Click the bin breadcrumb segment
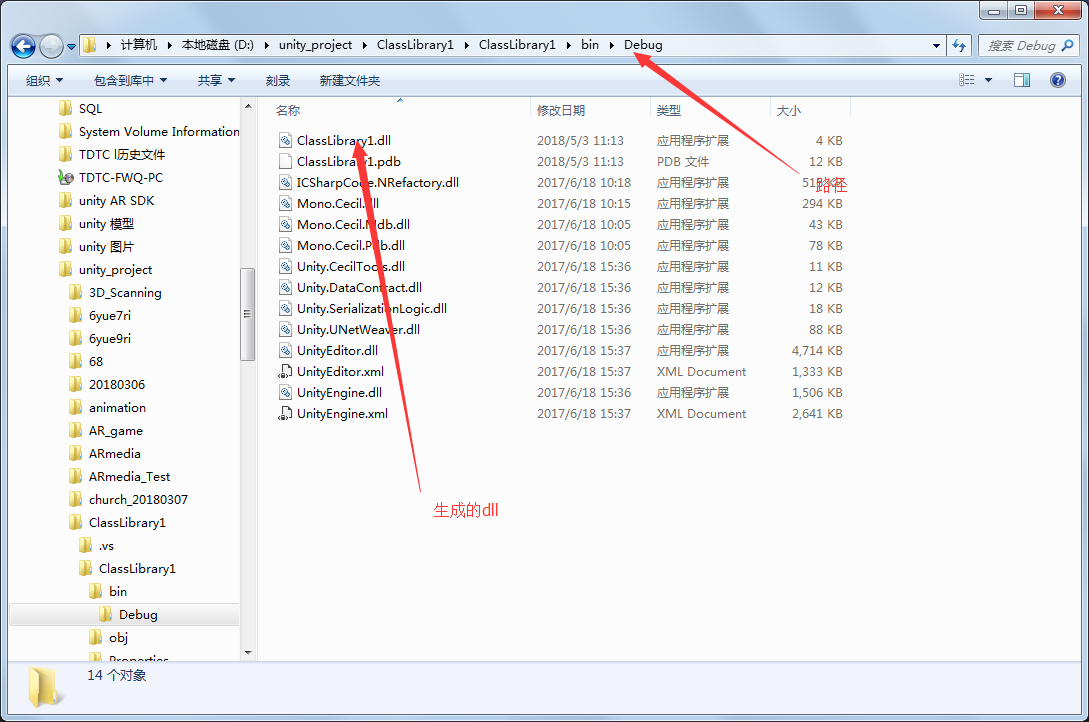The height and width of the screenshot is (722, 1089). coord(590,45)
